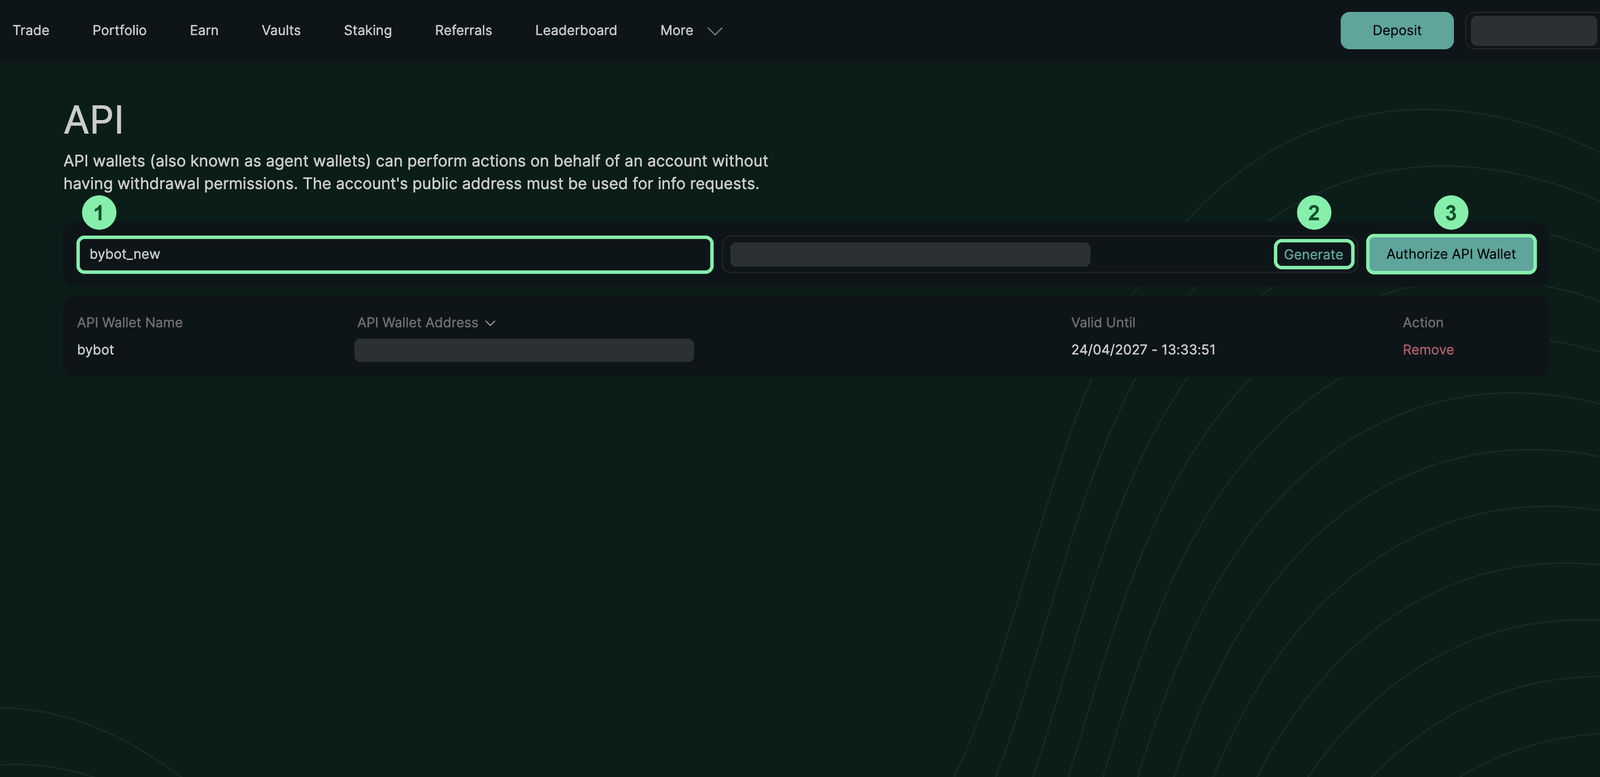1600x777 pixels.
Task: Go to Portfolio in the top navigation
Action: click(119, 30)
